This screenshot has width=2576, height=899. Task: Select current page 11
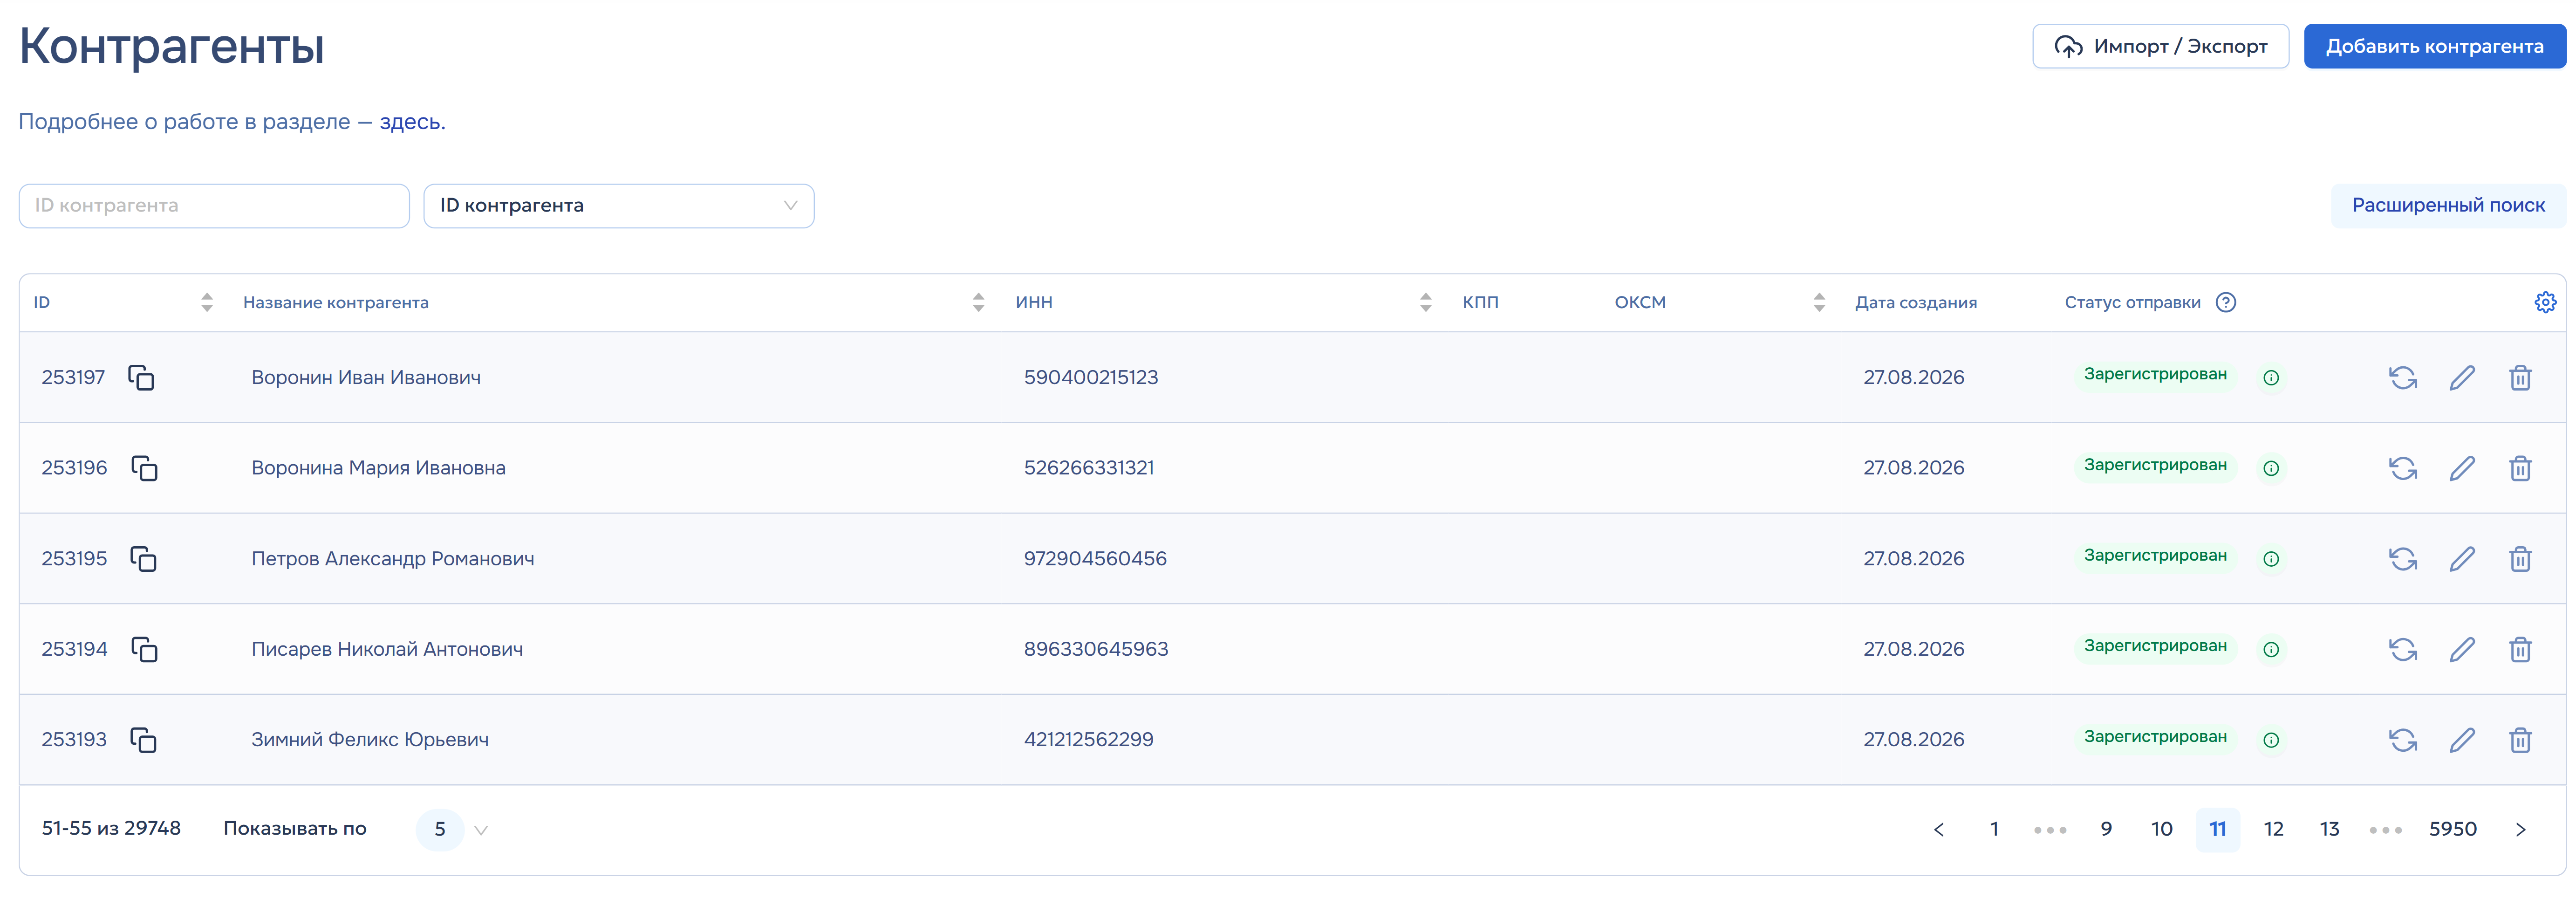[2218, 829]
